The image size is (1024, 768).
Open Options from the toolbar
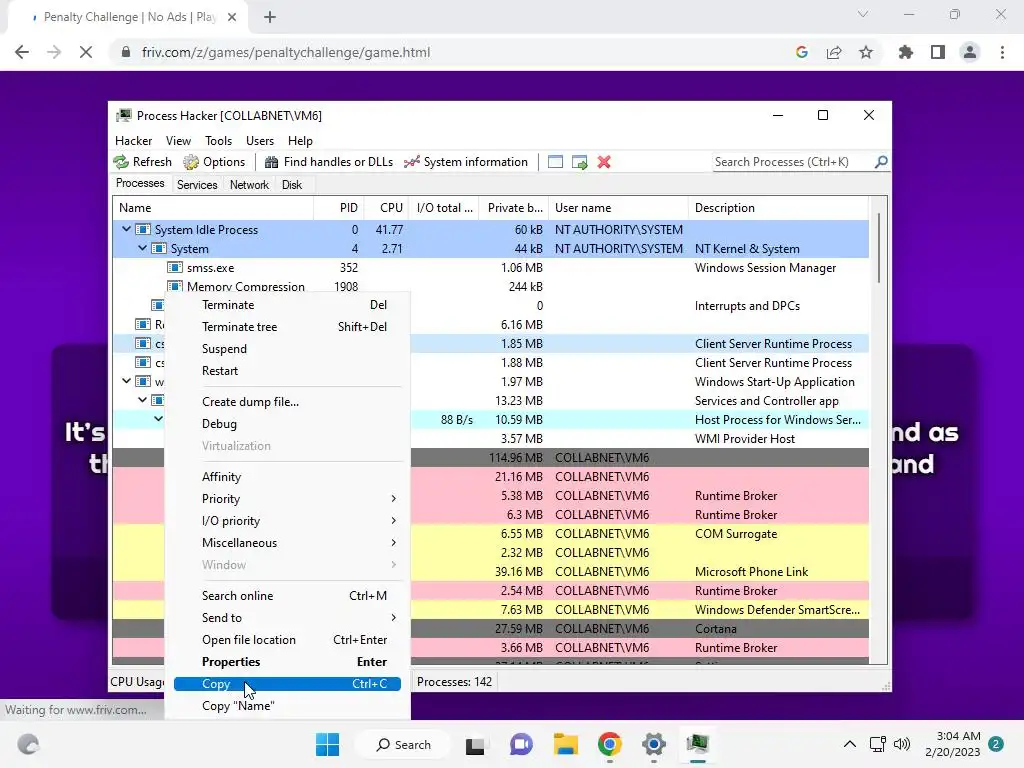click(214, 162)
